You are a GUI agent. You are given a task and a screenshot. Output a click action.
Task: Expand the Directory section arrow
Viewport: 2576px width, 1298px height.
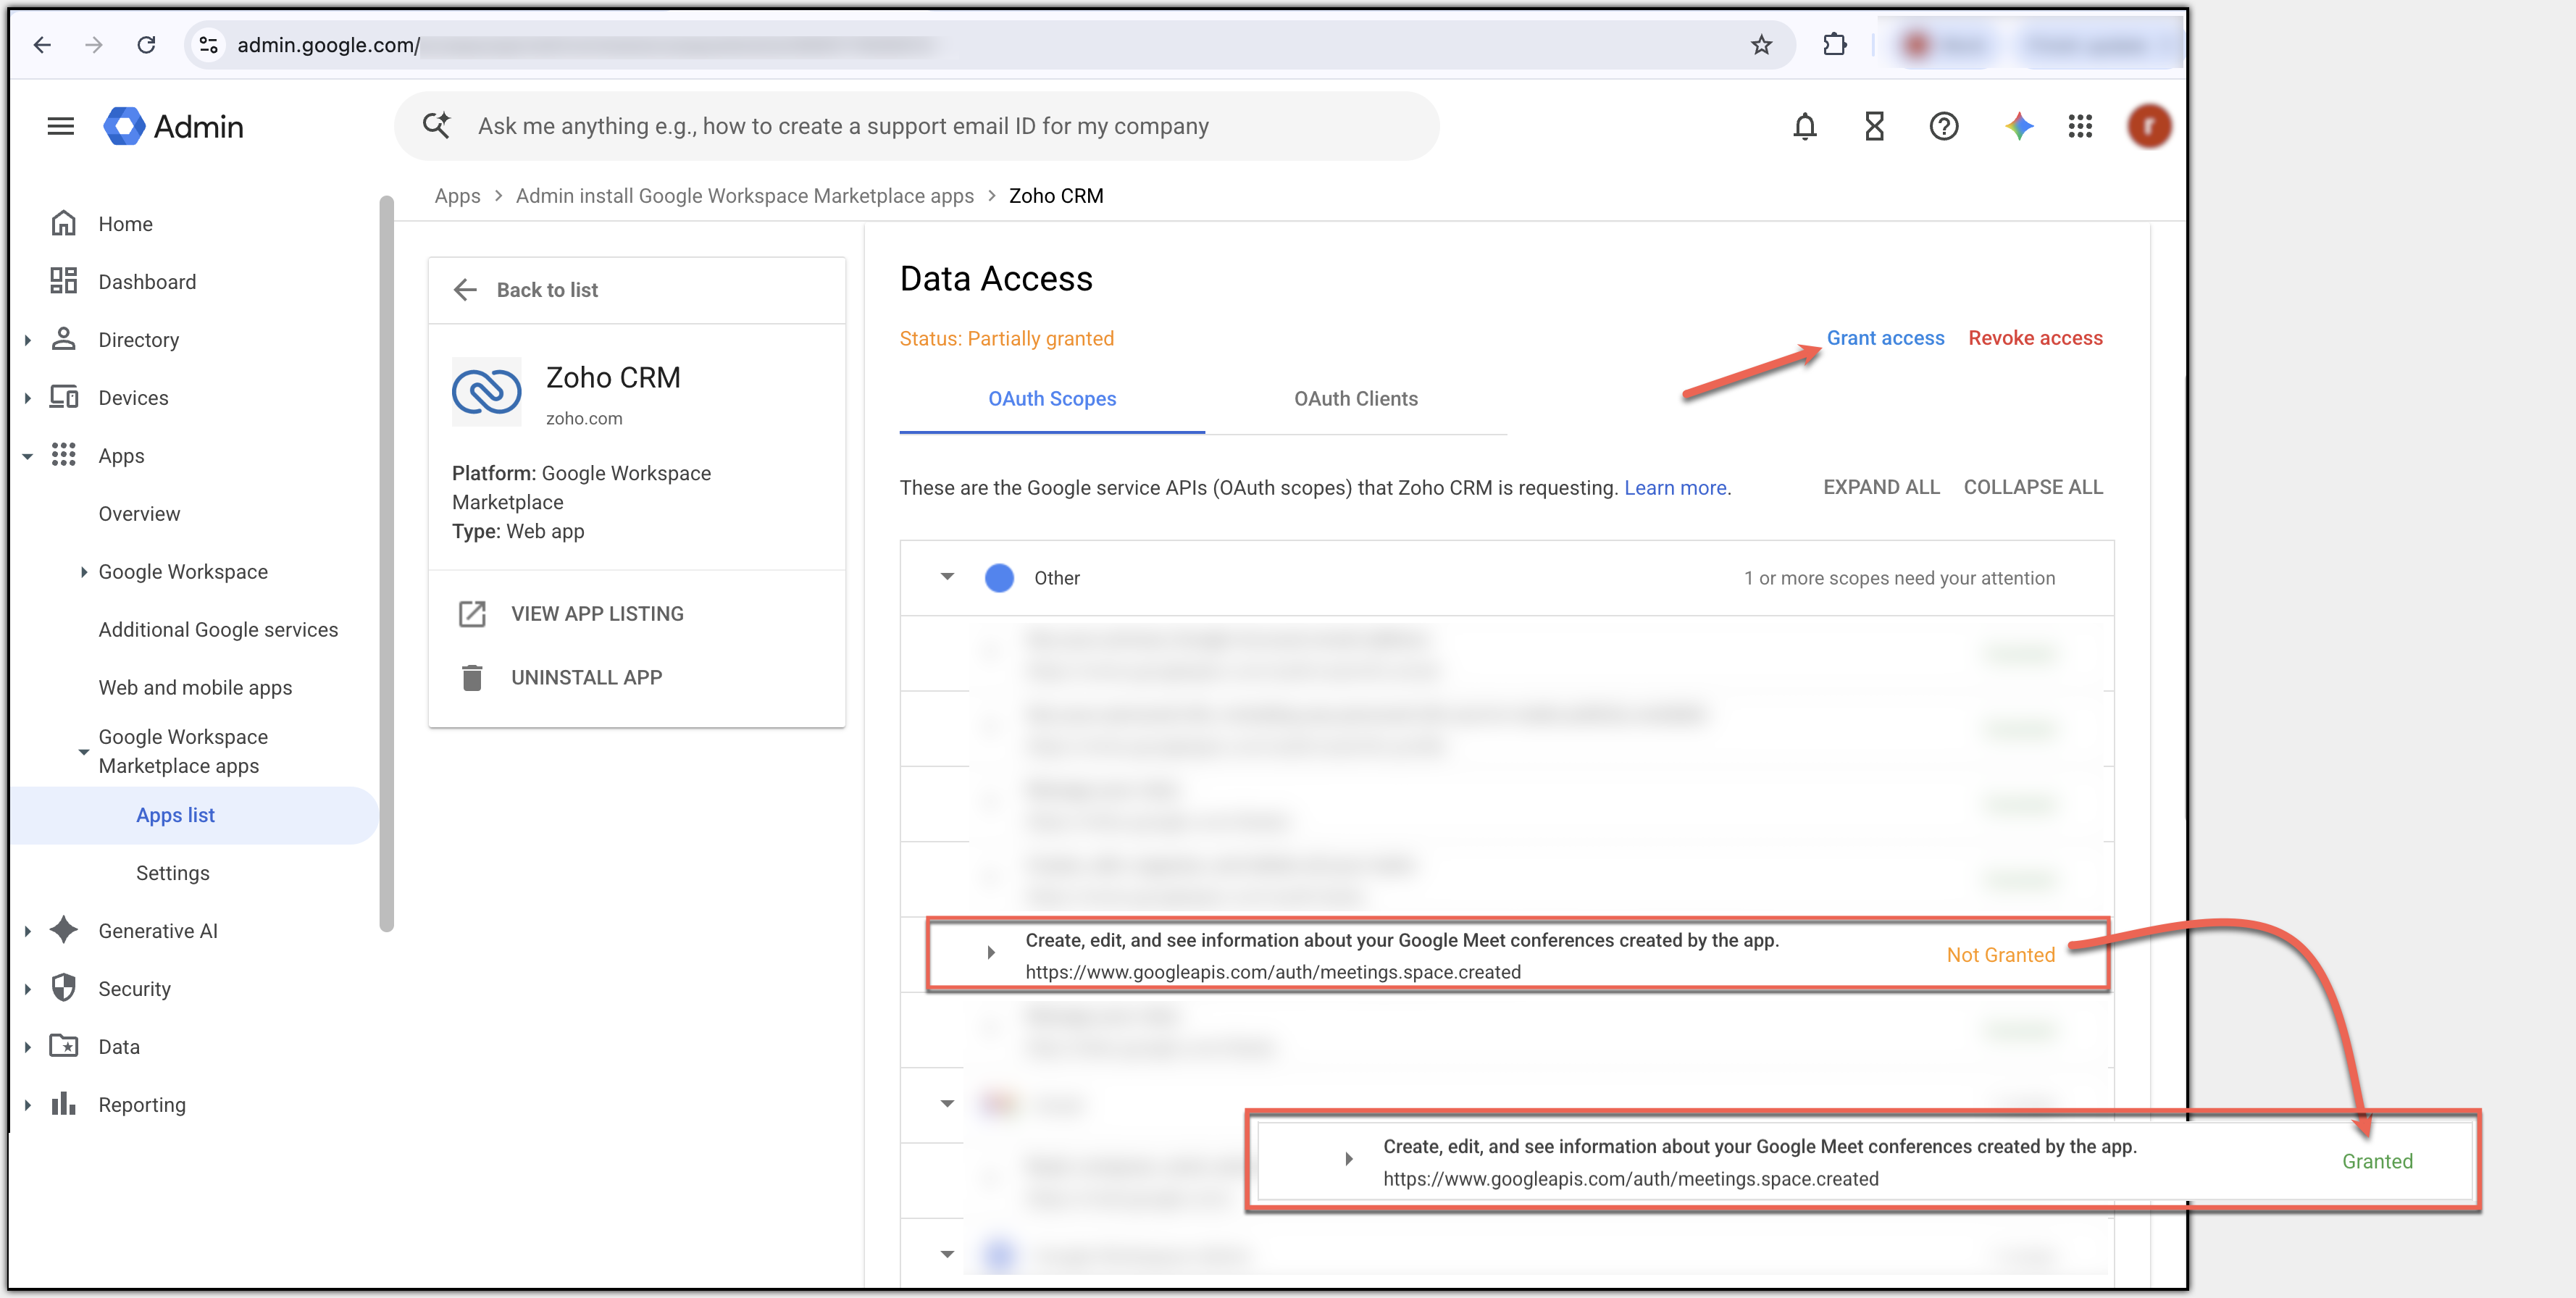tap(28, 340)
